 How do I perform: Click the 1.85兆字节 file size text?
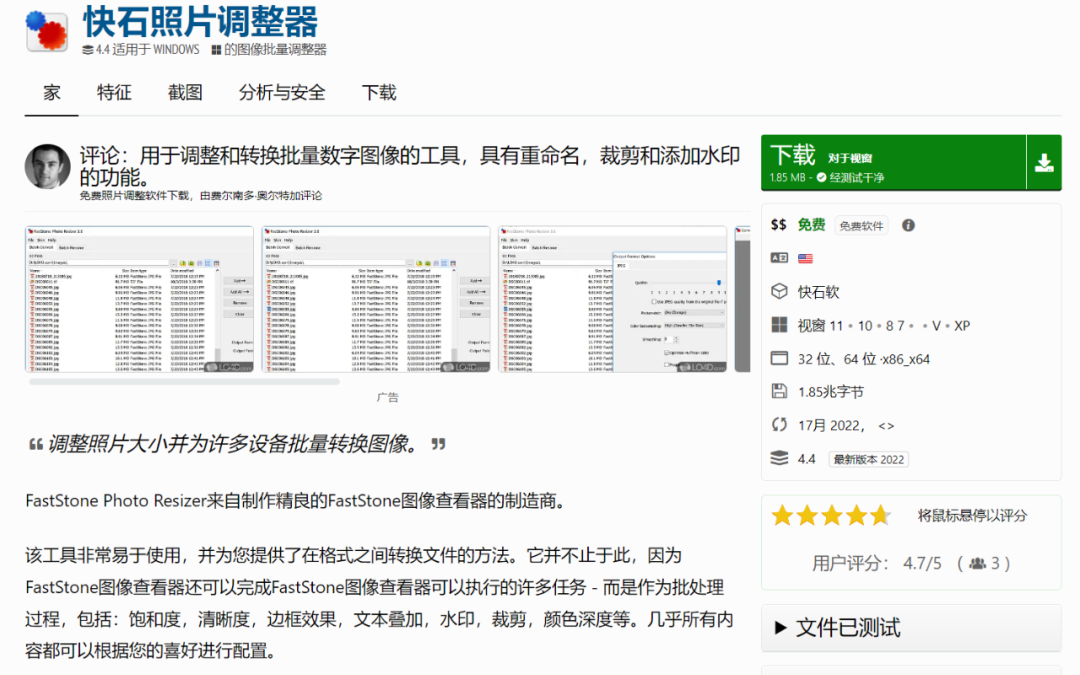pyautogui.click(x=831, y=392)
